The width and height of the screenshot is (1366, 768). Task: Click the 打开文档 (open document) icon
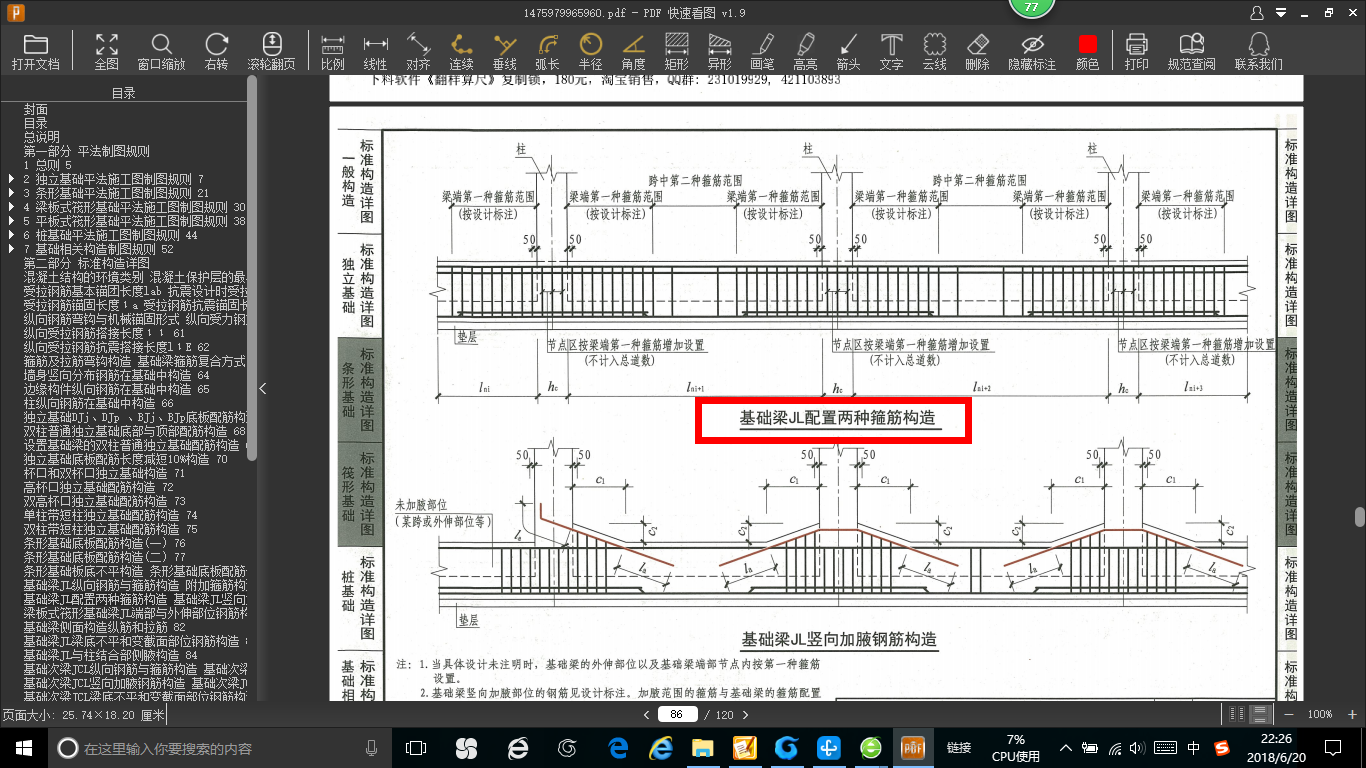[x=36, y=45]
